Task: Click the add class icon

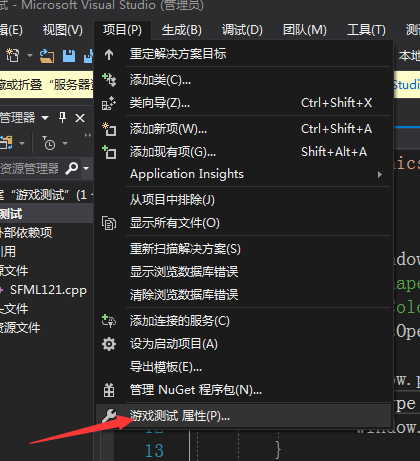Action: pos(109,80)
